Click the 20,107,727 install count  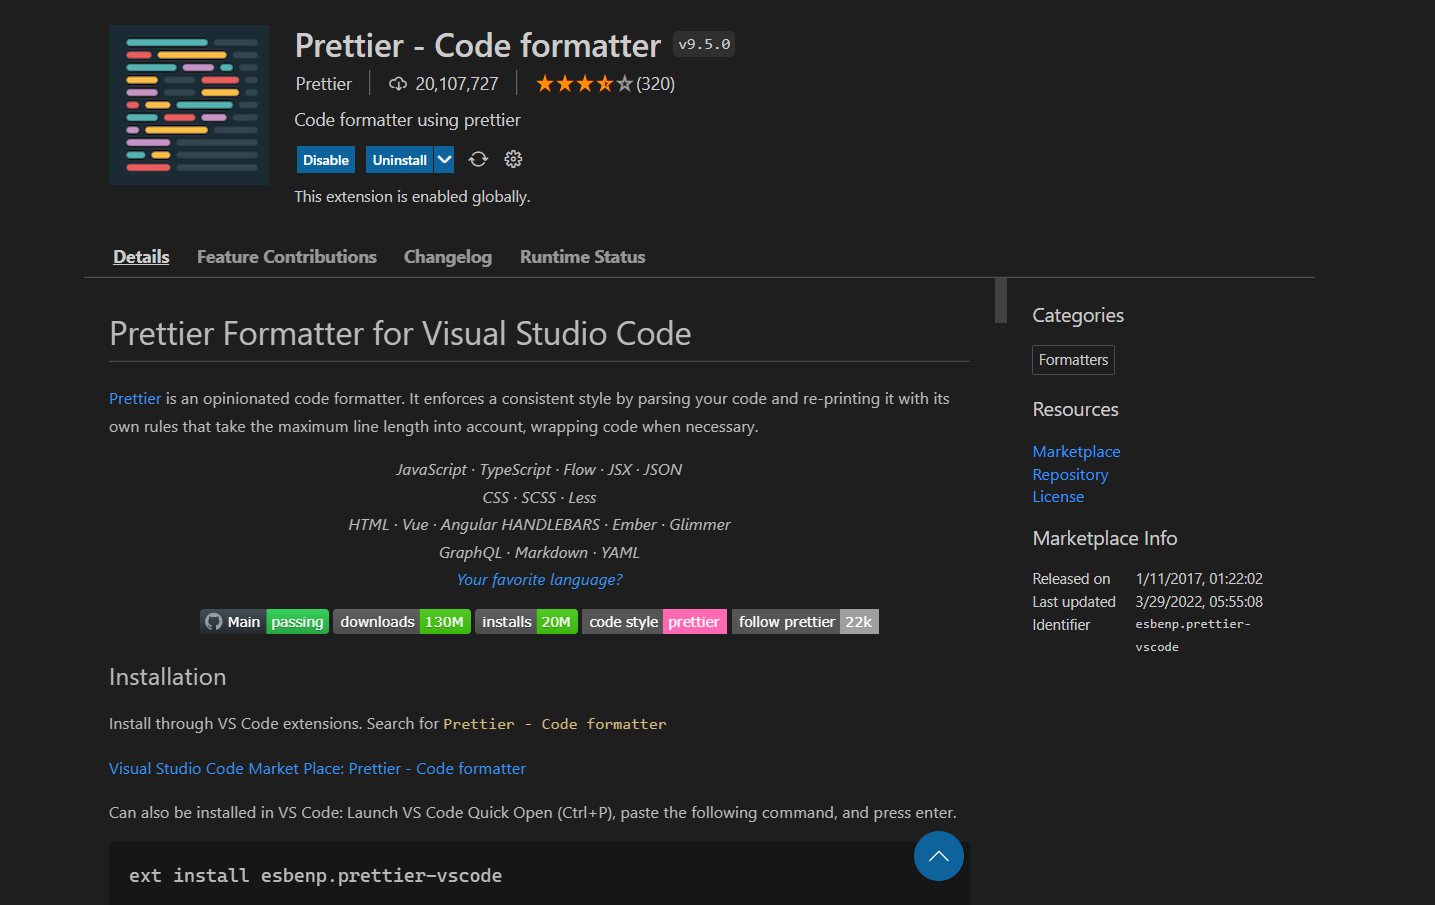457,84
